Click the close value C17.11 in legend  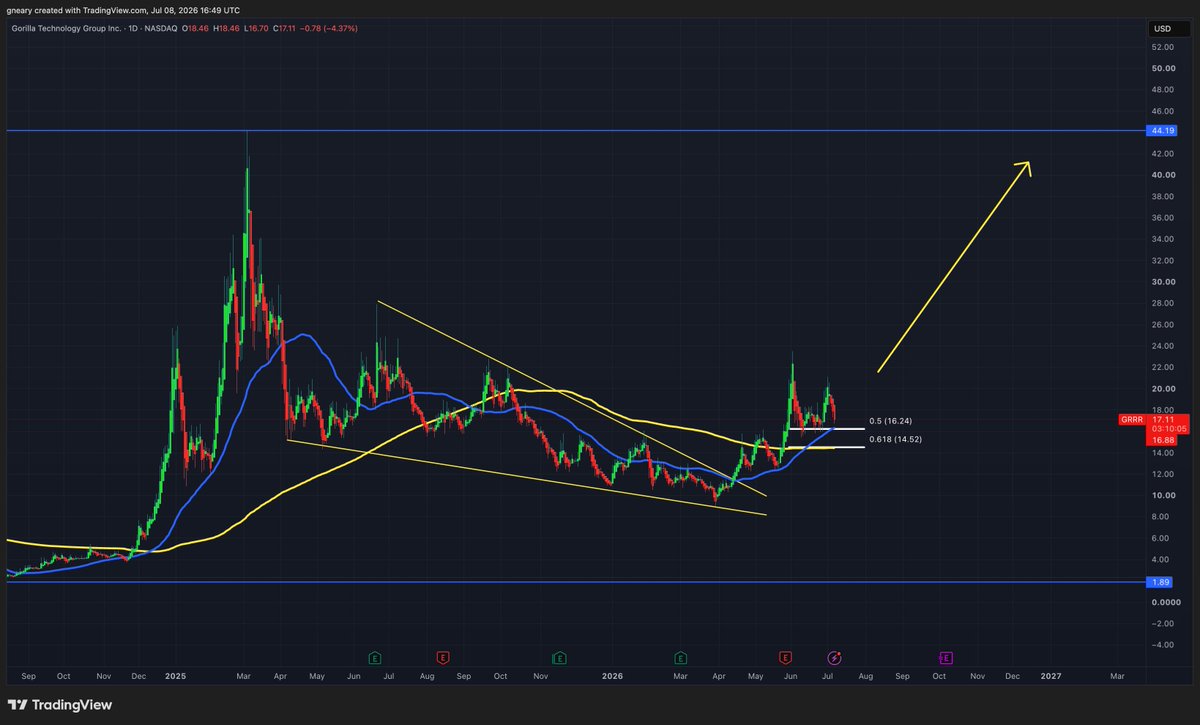coord(286,28)
